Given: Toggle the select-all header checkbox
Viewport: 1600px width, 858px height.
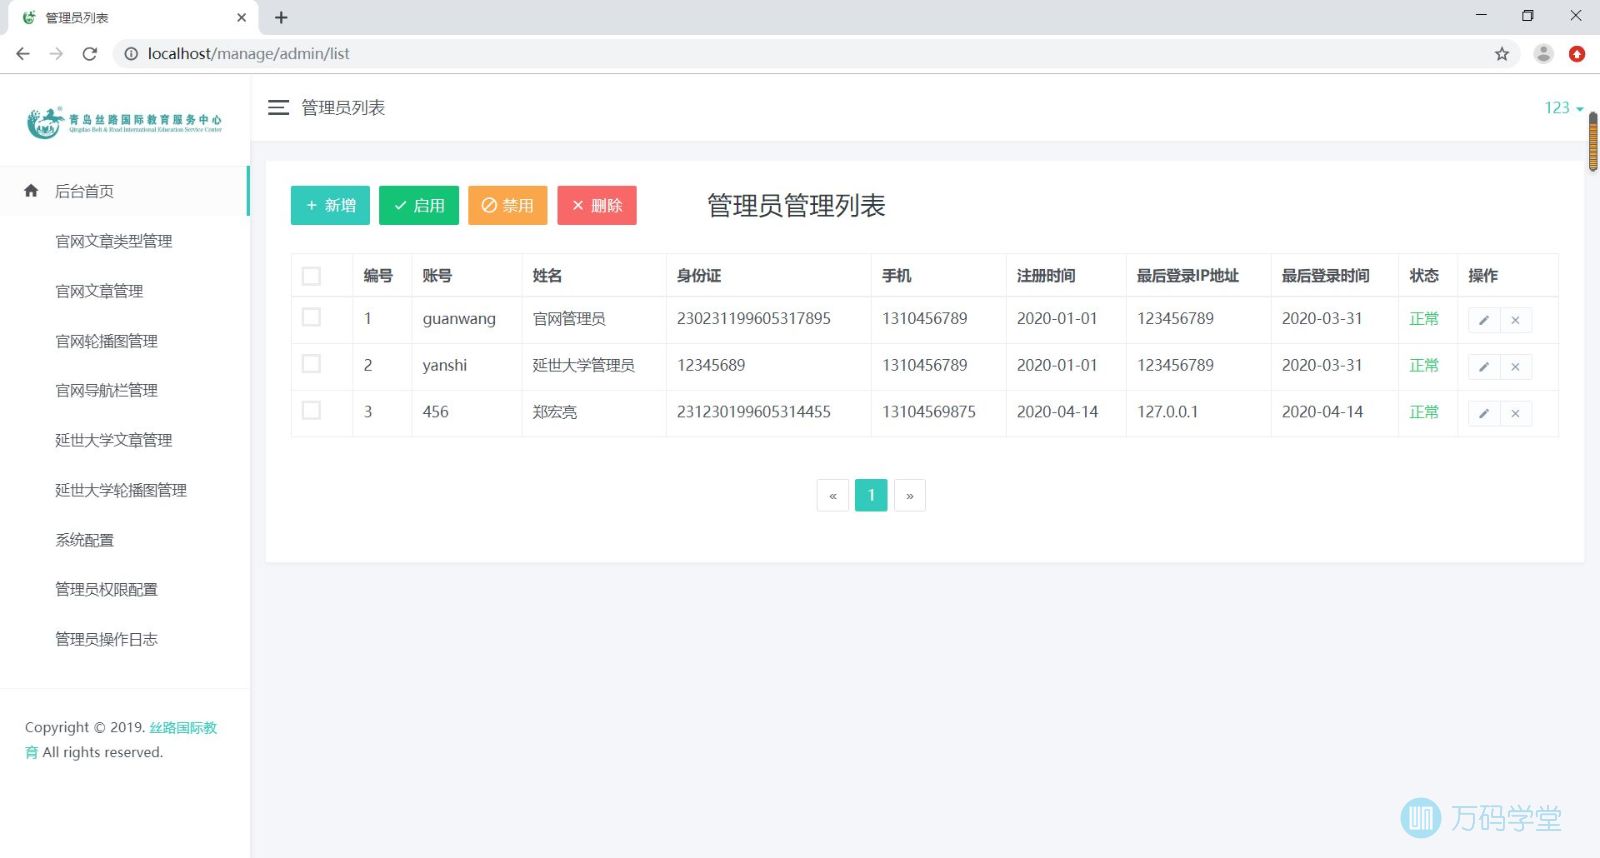Looking at the screenshot, I should click(311, 276).
